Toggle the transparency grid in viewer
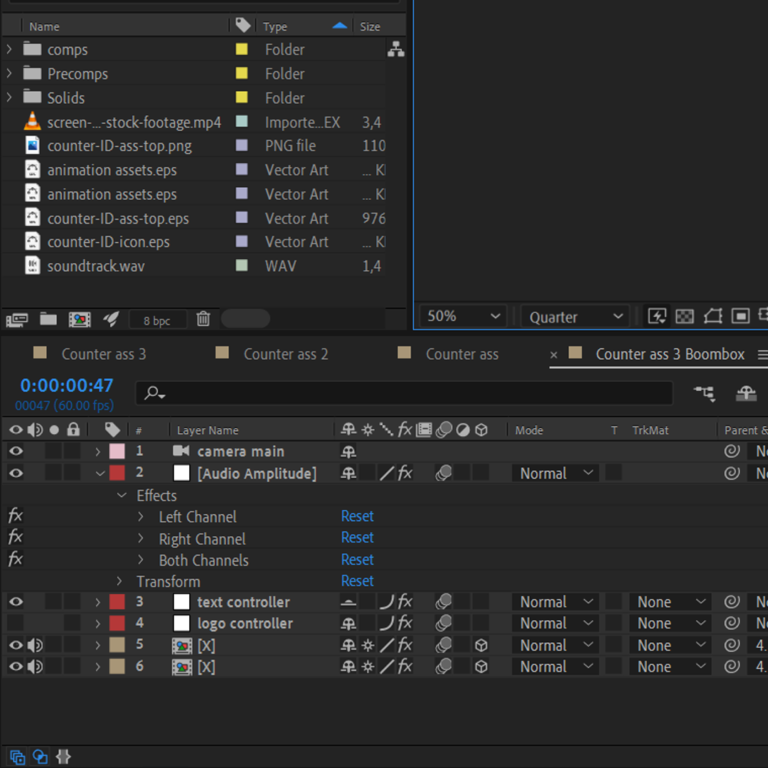This screenshot has height=768, width=768. pyautogui.click(x=685, y=316)
